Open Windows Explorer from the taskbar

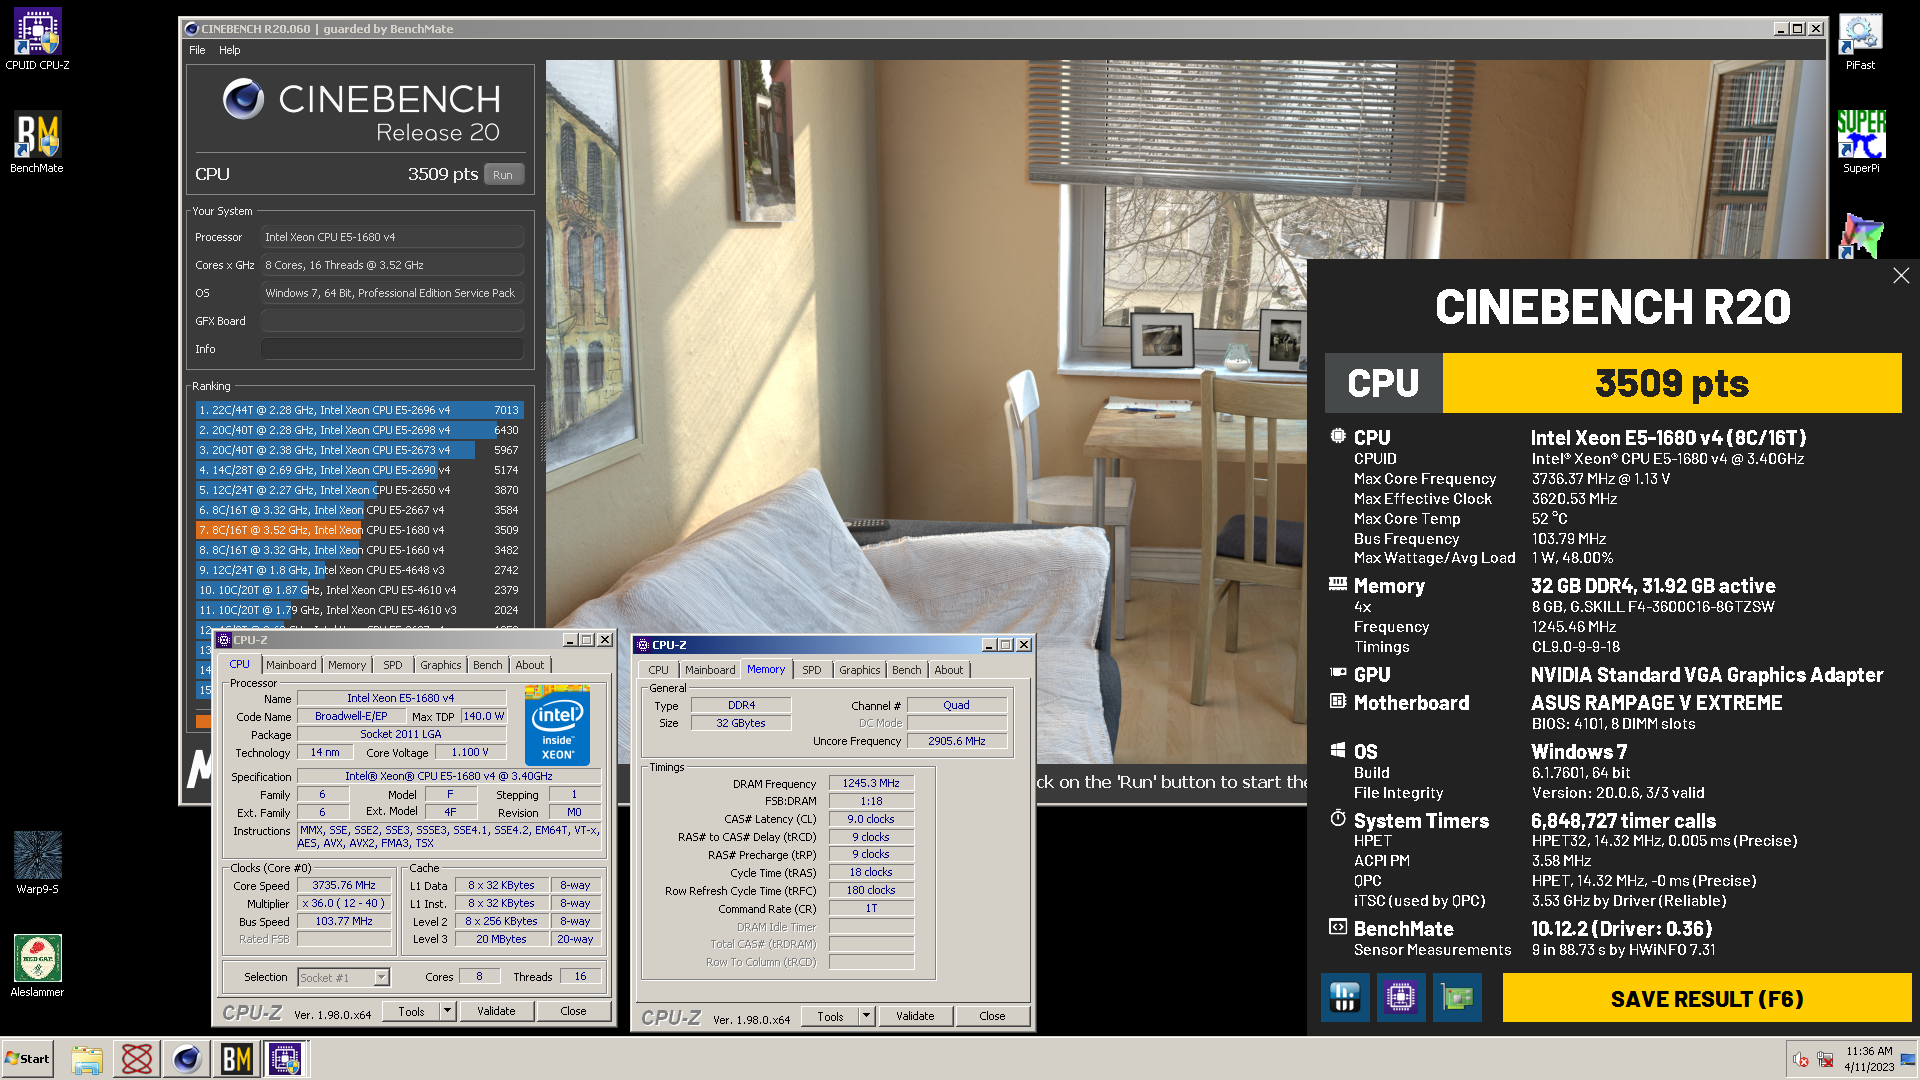(87, 1059)
